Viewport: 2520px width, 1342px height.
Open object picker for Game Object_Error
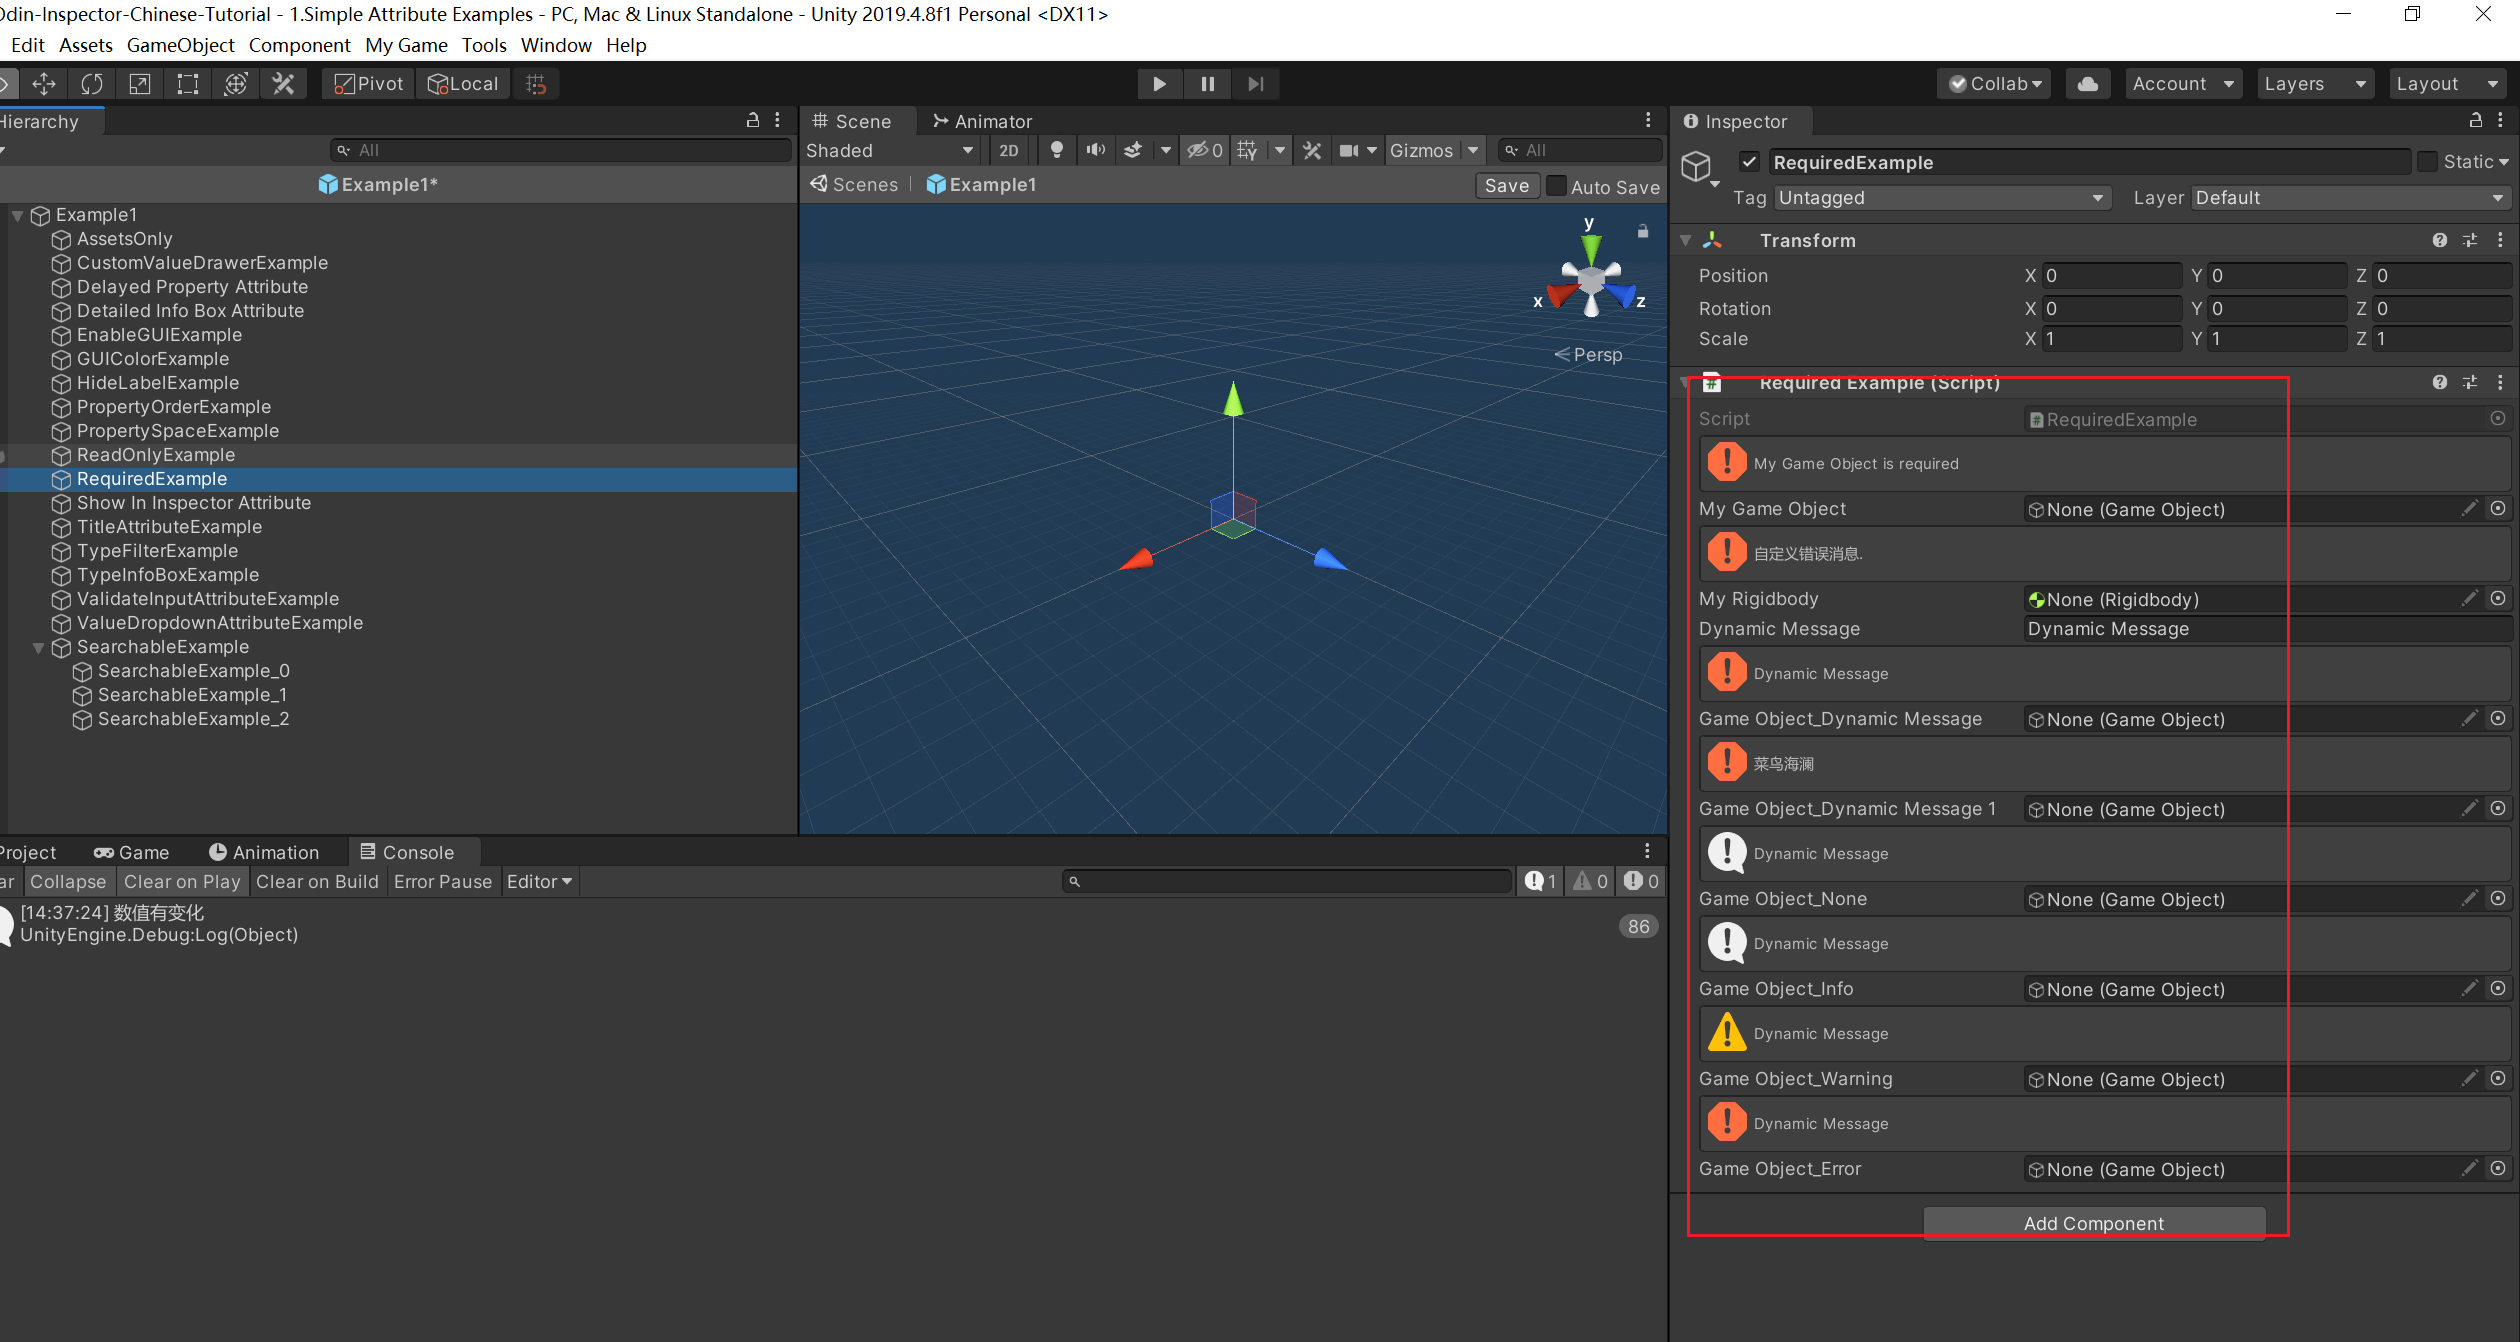[2498, 1168]
